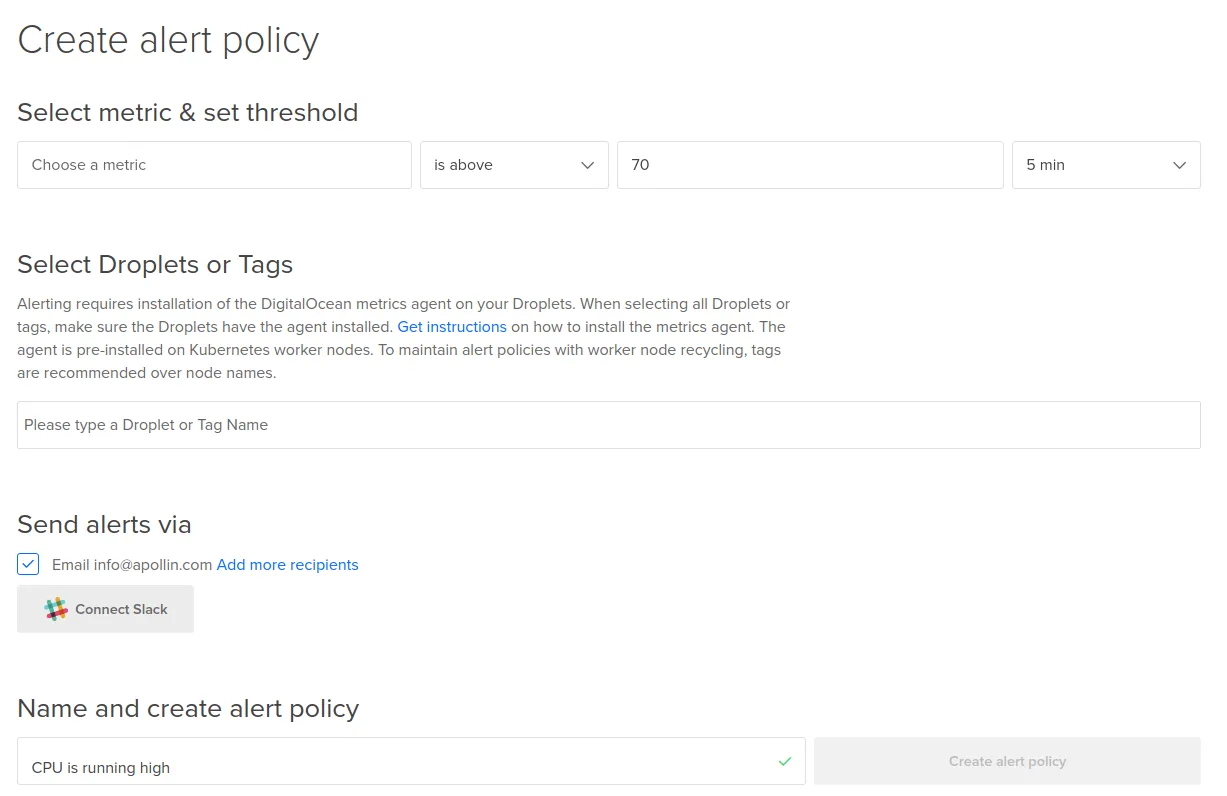
Task: Open the Choose a metric field
Action: pyautogui.click(x=214, y=165)
